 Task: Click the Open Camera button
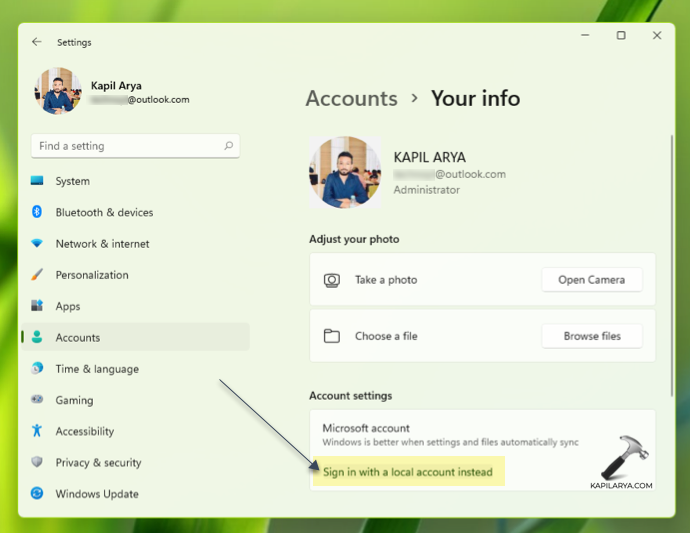(591, 280)
